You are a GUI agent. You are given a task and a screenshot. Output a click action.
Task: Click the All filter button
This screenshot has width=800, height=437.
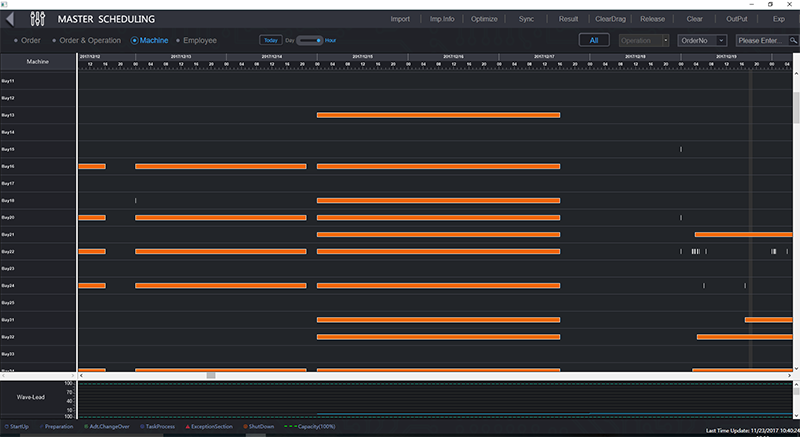click(594, 40)
